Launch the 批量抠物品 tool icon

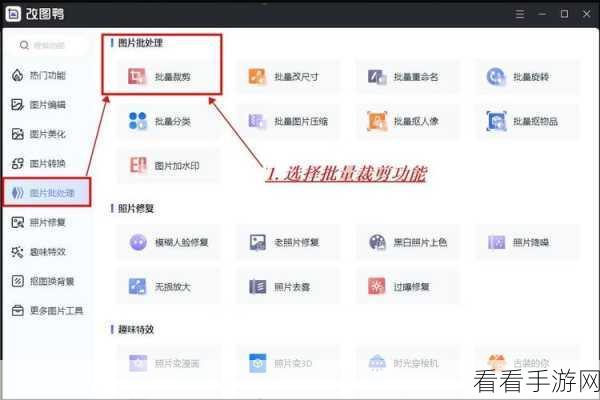click(496, 121)
